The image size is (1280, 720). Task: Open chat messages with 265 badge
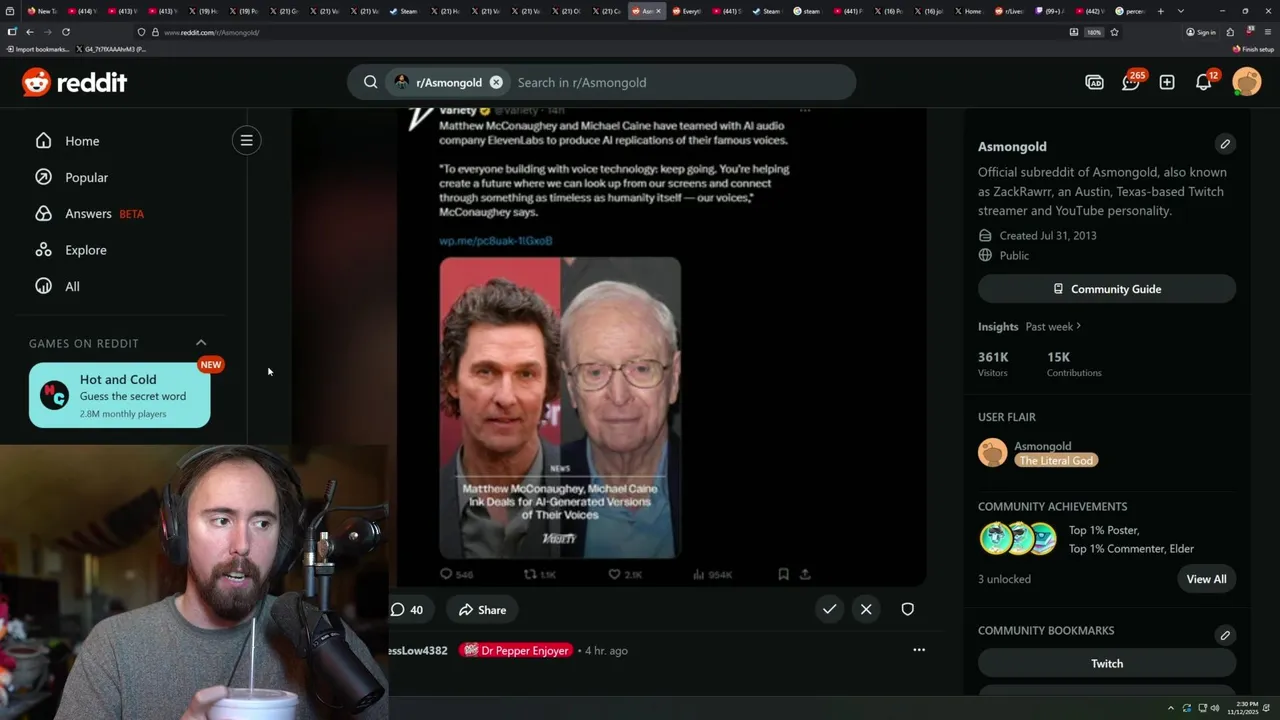(1131, 82)
